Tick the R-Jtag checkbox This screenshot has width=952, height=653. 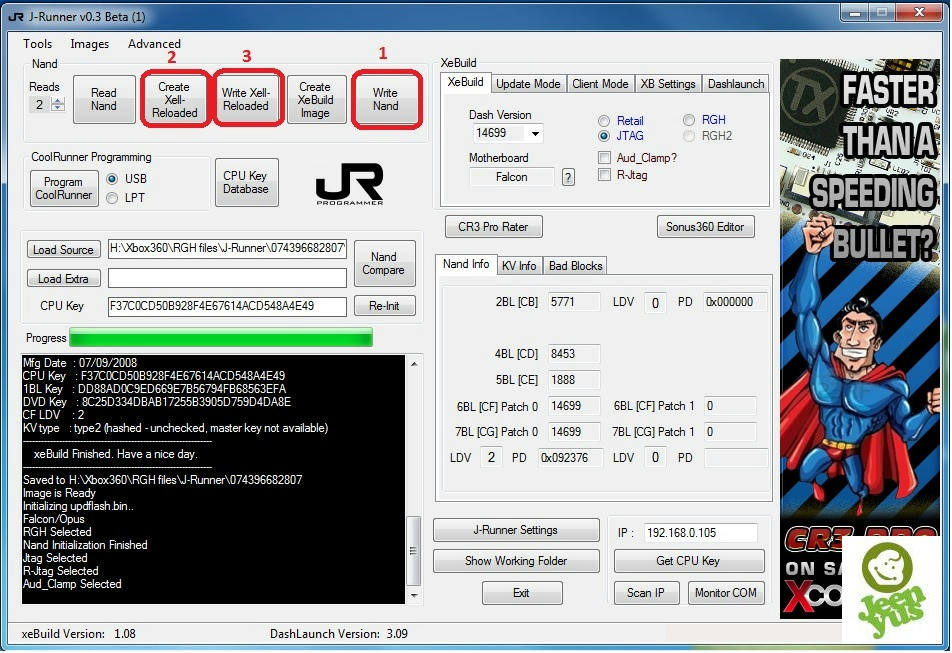click(x=604, y=175)
